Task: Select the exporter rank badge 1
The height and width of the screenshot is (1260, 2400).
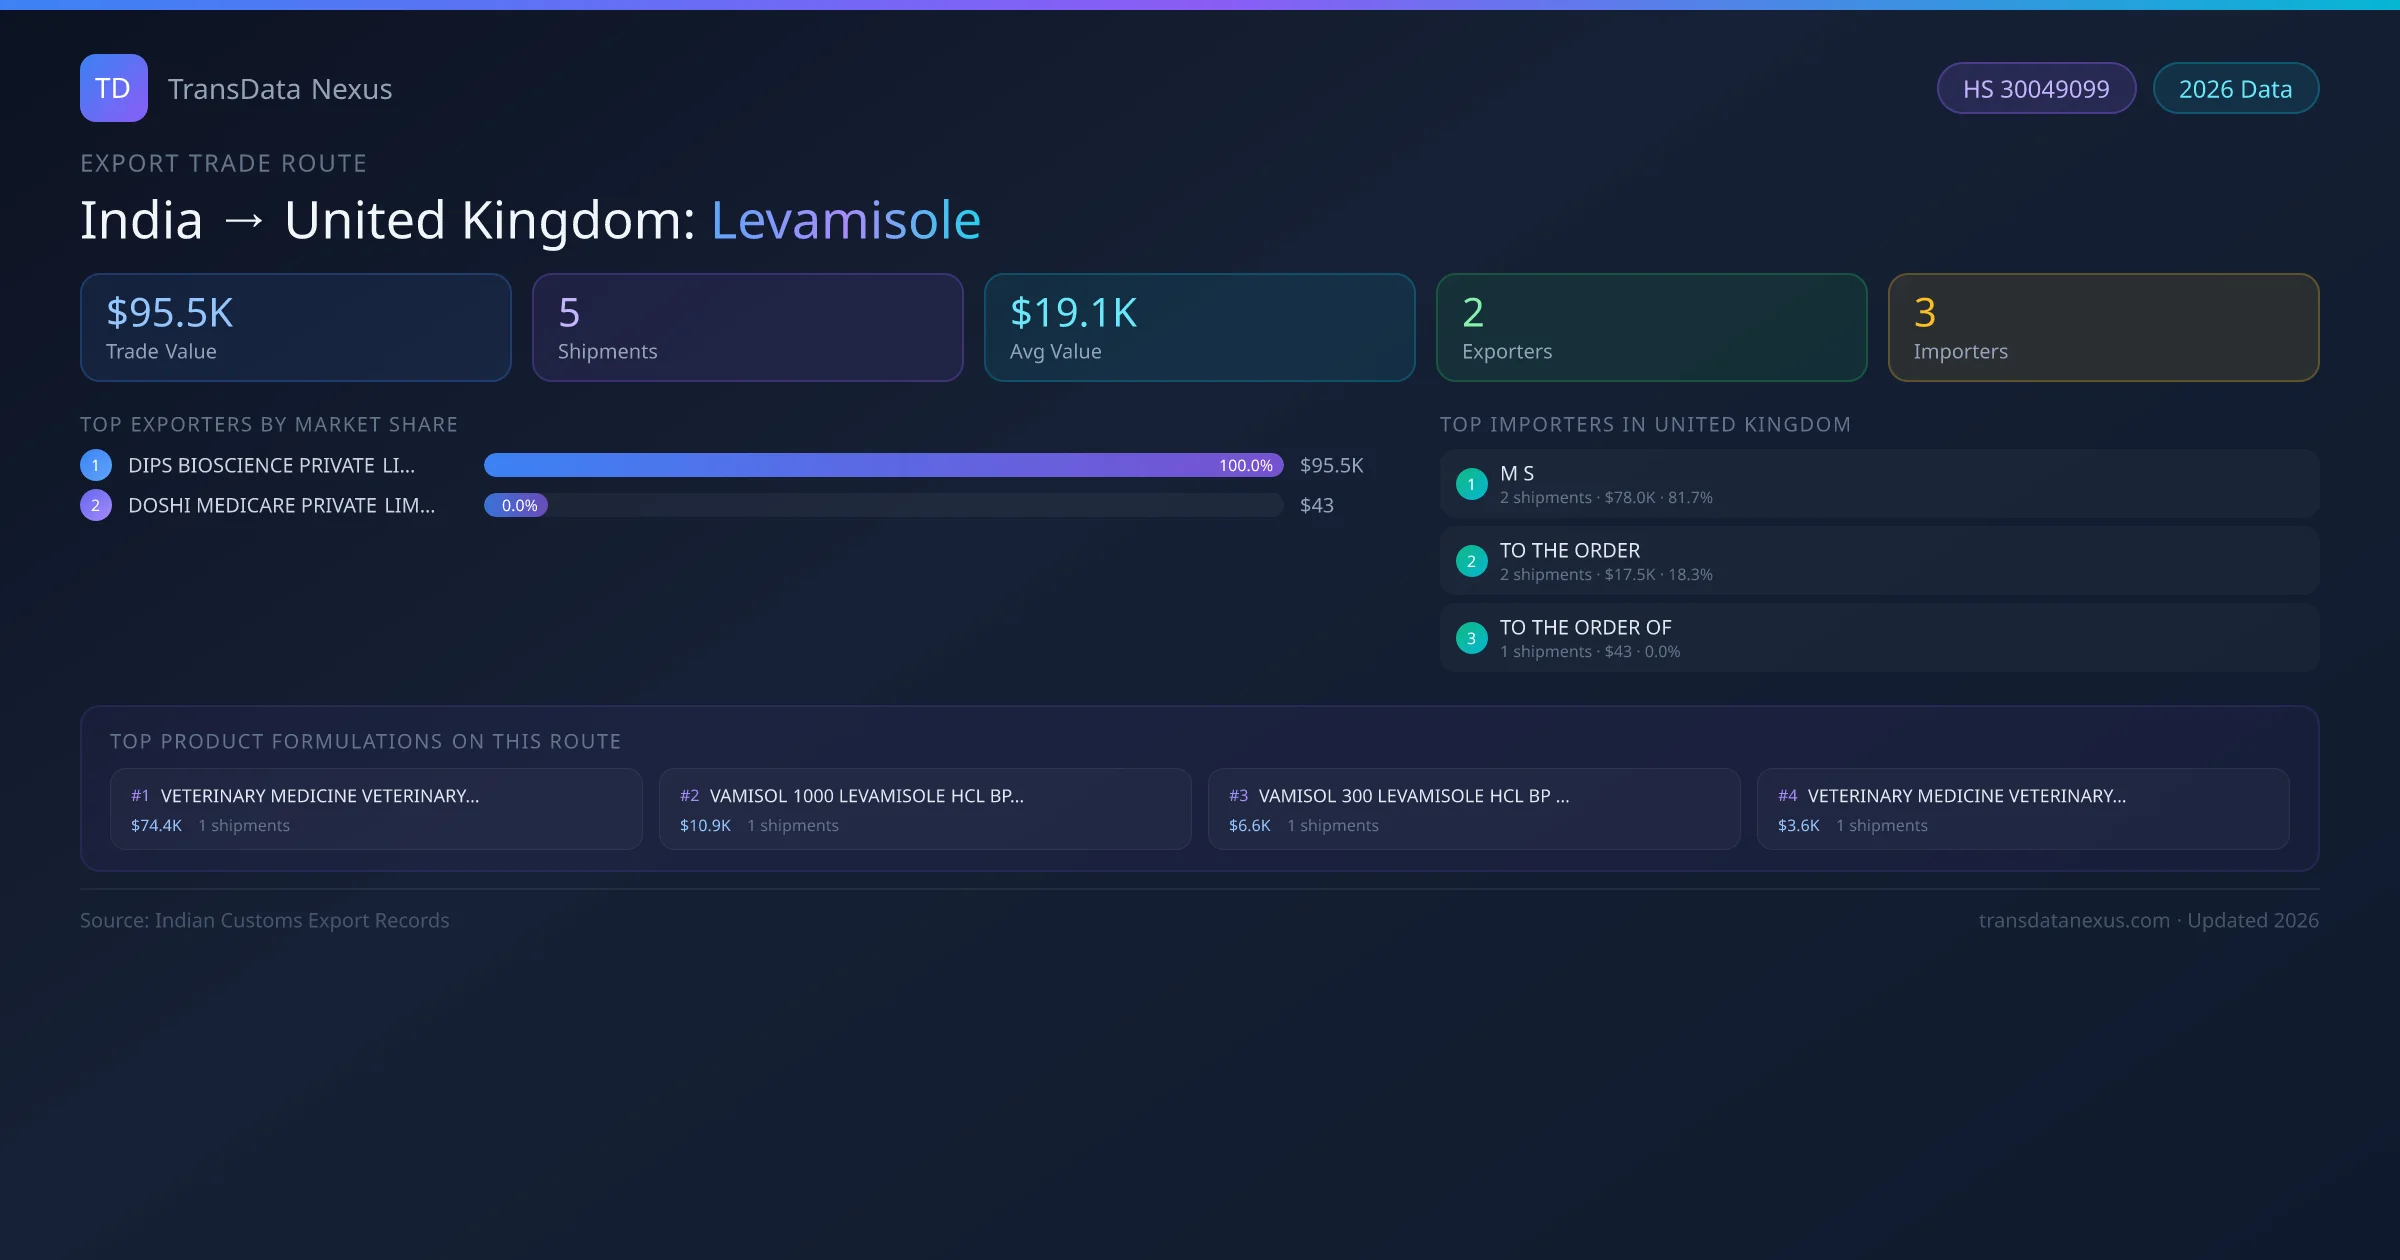Action: point(95,464)
